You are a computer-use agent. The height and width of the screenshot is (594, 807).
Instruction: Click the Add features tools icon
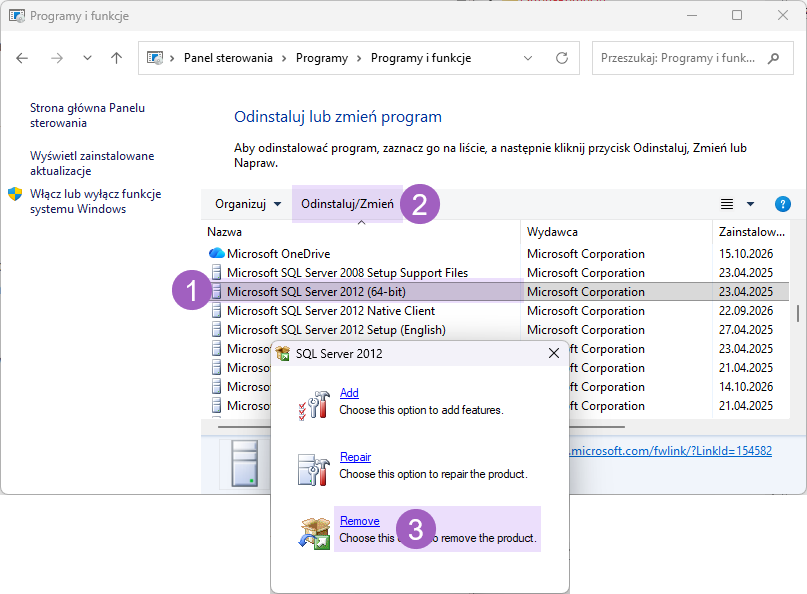coord(314,405)
